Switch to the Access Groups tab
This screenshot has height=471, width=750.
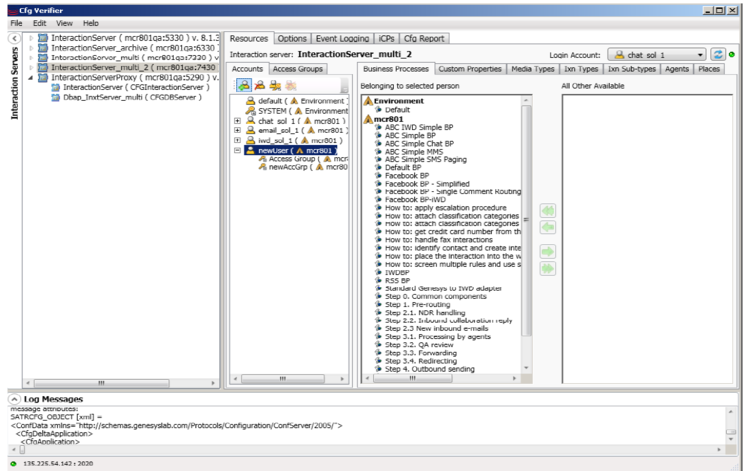298,69
